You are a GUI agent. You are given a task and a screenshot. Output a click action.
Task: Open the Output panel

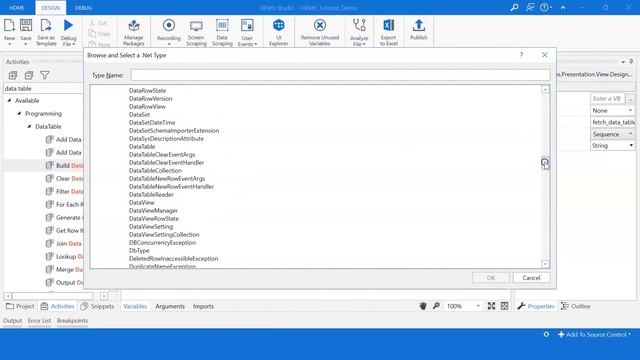click(x=13, y=320)
